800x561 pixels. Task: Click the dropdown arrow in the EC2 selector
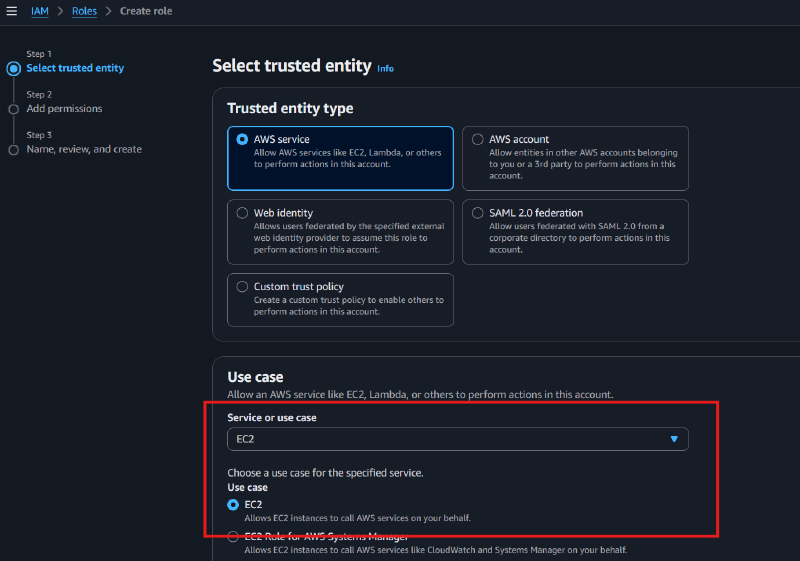point(674,439)
